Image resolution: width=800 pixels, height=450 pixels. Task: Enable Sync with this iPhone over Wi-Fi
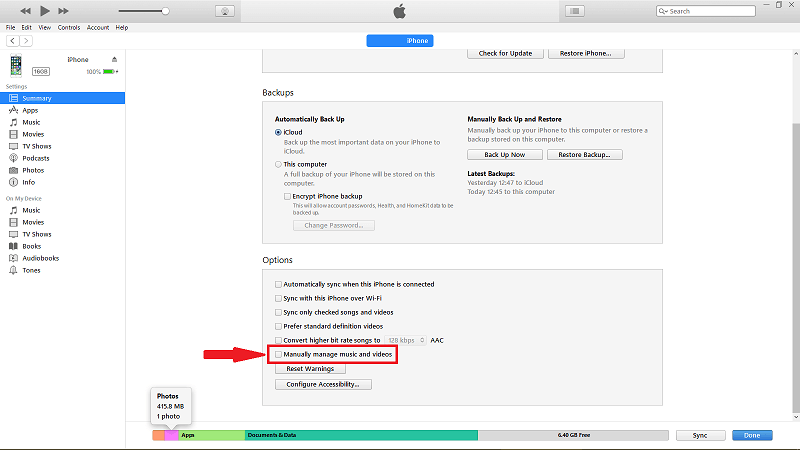pyautogui.click(x=278, y=298)
